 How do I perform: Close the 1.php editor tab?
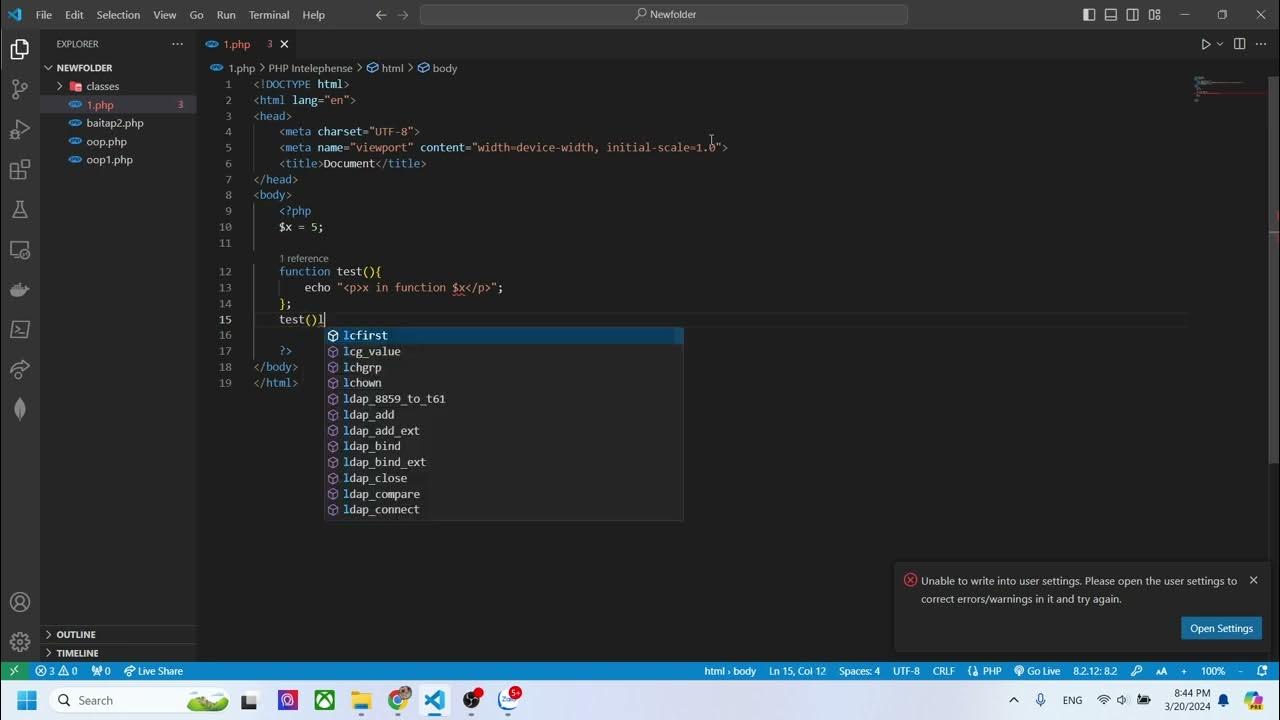284,44
